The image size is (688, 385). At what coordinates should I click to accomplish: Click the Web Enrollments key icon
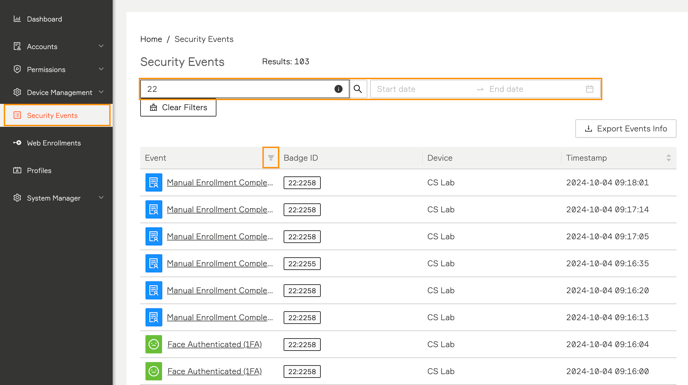17,143
